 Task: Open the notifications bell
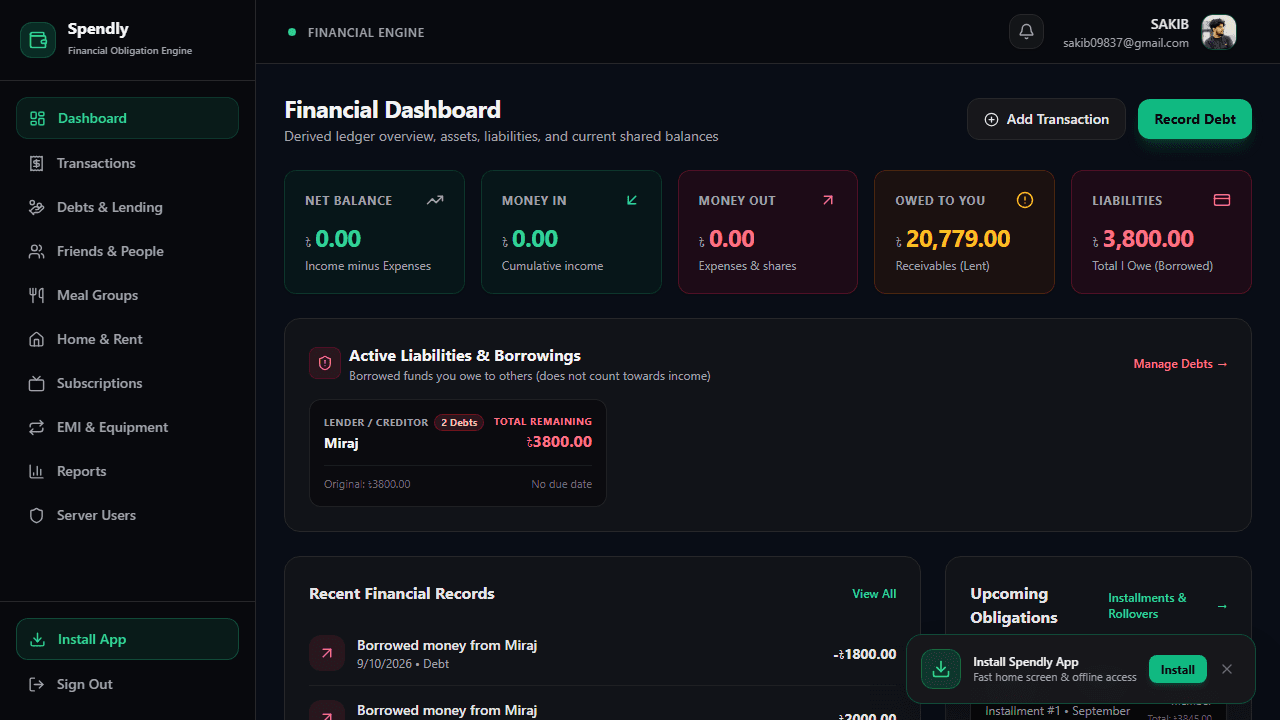coord(1026,32)
